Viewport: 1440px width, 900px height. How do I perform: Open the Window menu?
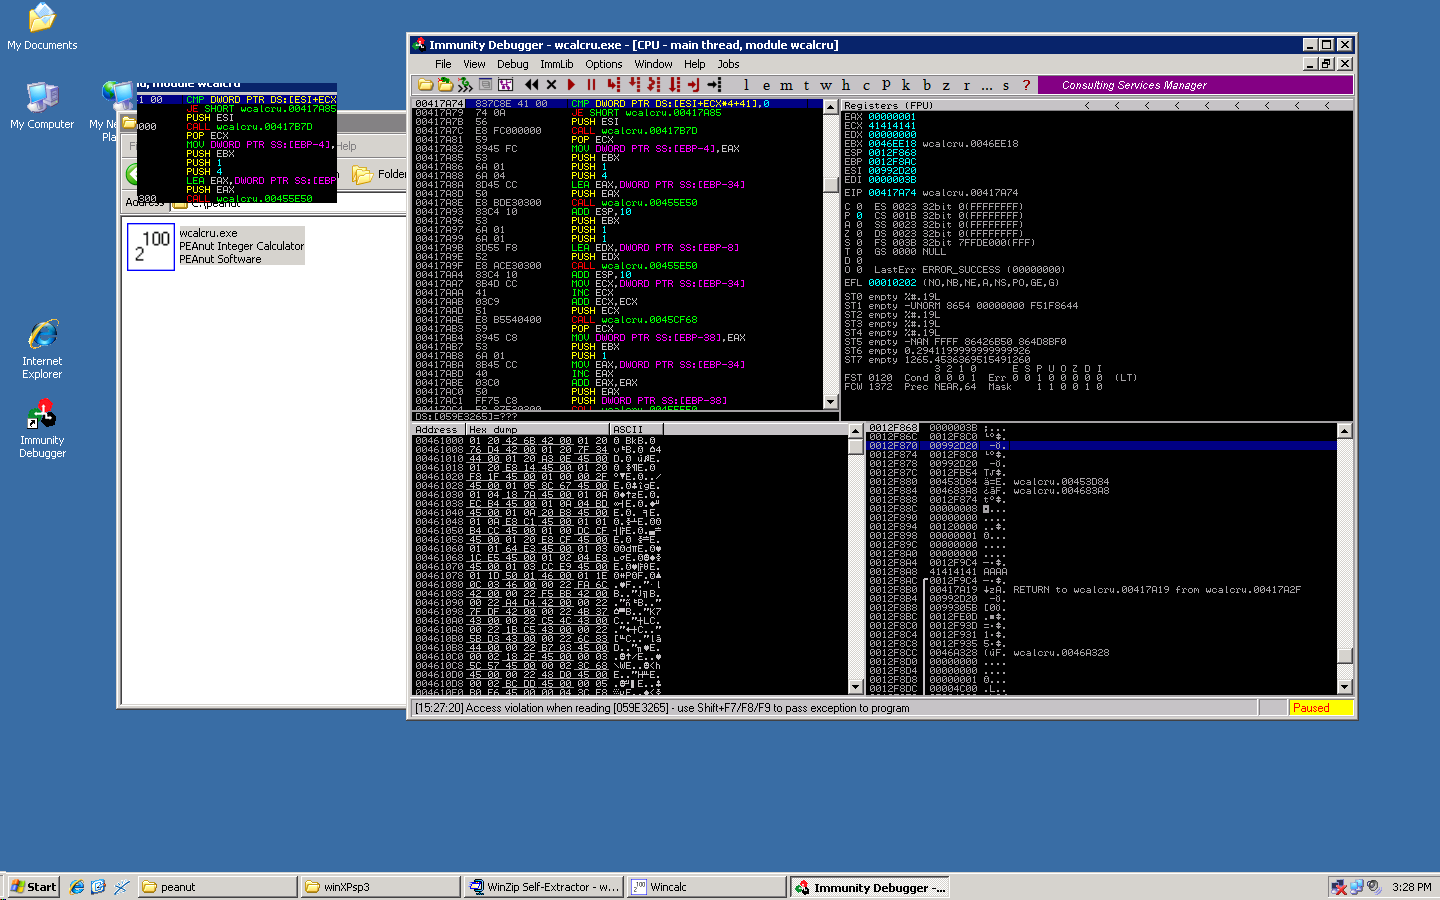[x=653, y=64]
